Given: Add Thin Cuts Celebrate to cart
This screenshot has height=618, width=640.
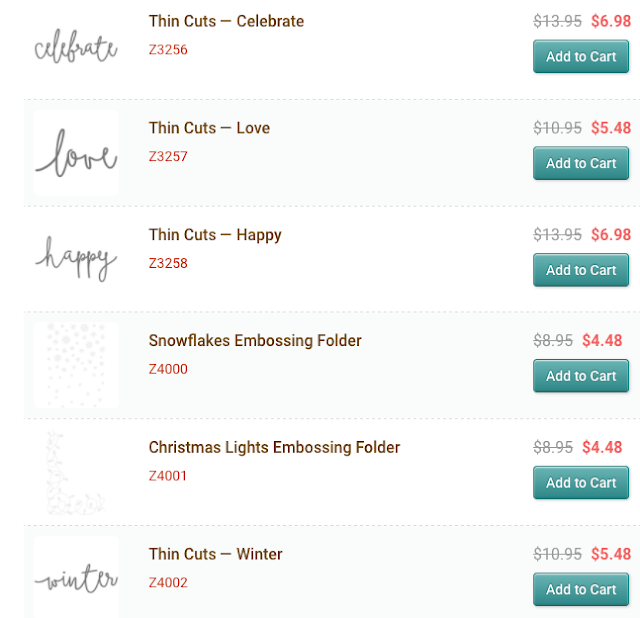Looking at the screenshot, I should [580, 57].
